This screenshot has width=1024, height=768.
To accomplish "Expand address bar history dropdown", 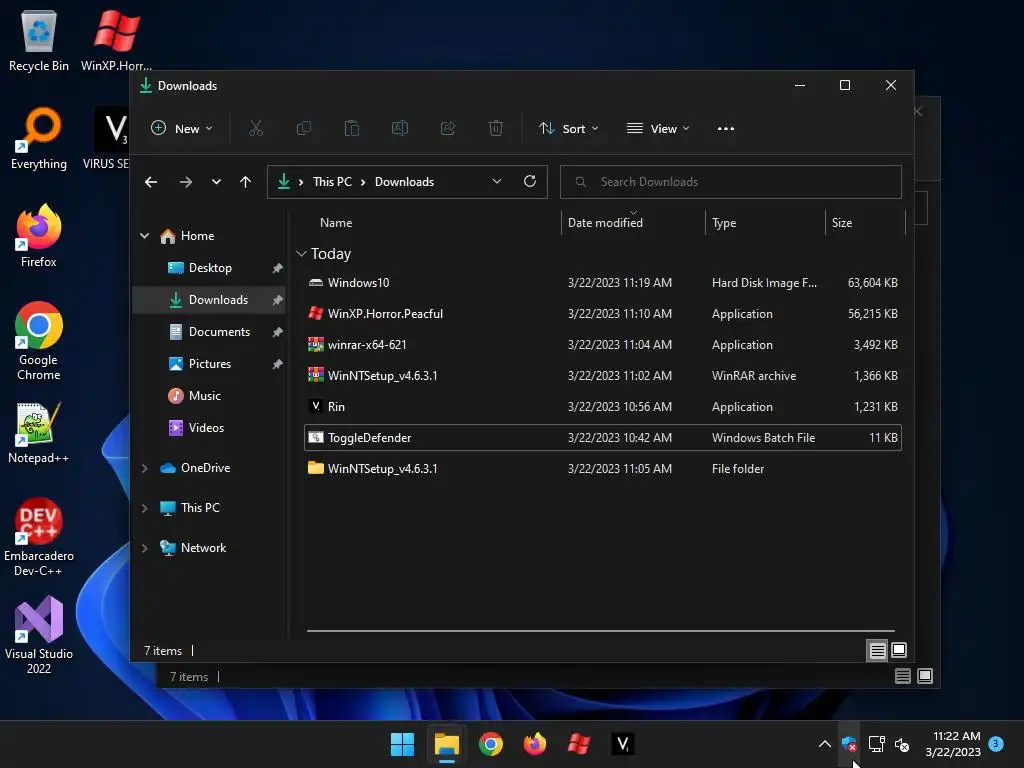I will pyautogui.click(x=497, y=182).
